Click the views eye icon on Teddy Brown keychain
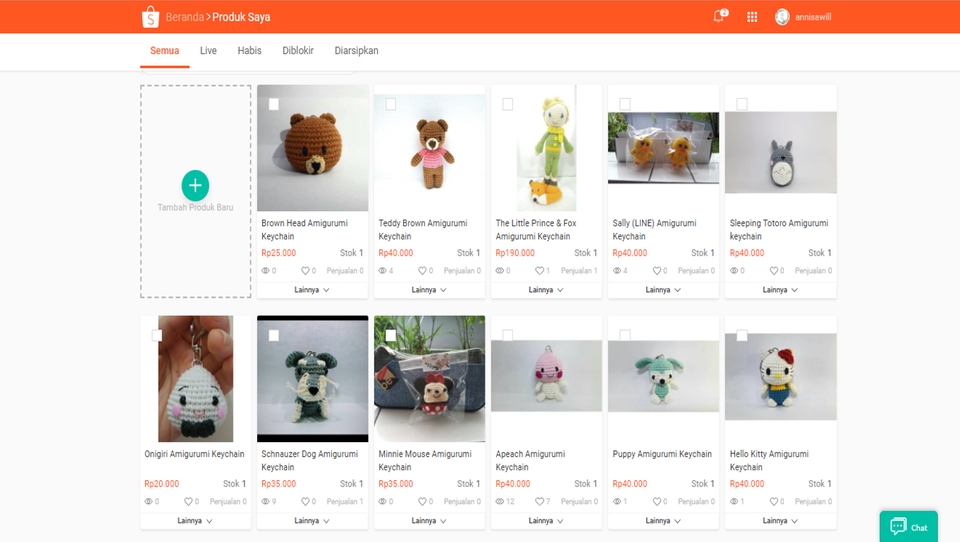This screenshot has width=960, height=542. coord(382,271)
